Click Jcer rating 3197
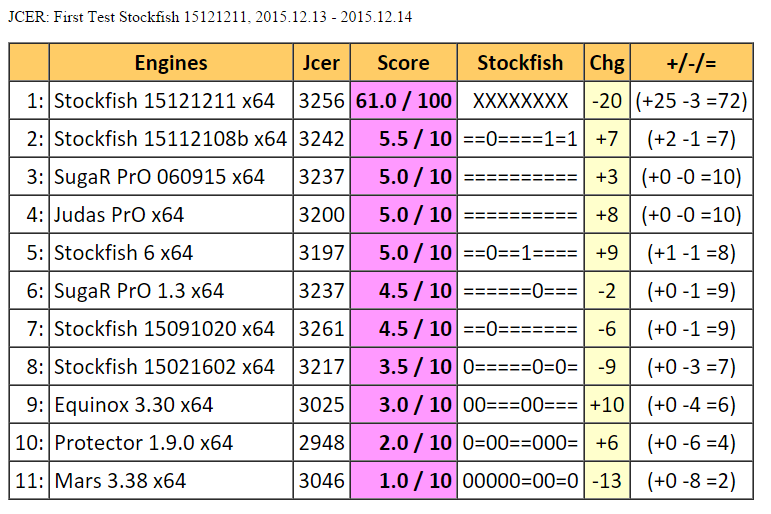The height and width of the screenshot is (514, 771). click(x=322, y=253)
